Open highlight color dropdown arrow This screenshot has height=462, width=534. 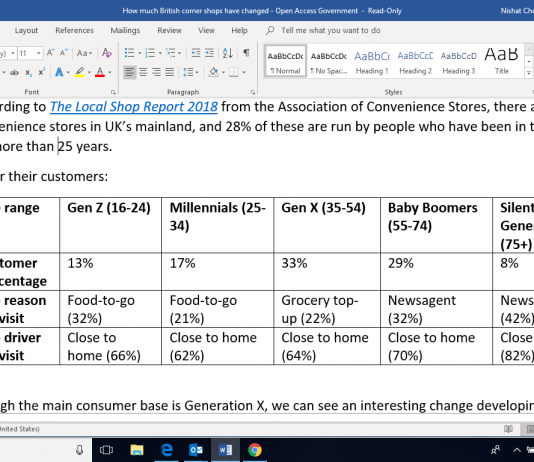[89, 73]
